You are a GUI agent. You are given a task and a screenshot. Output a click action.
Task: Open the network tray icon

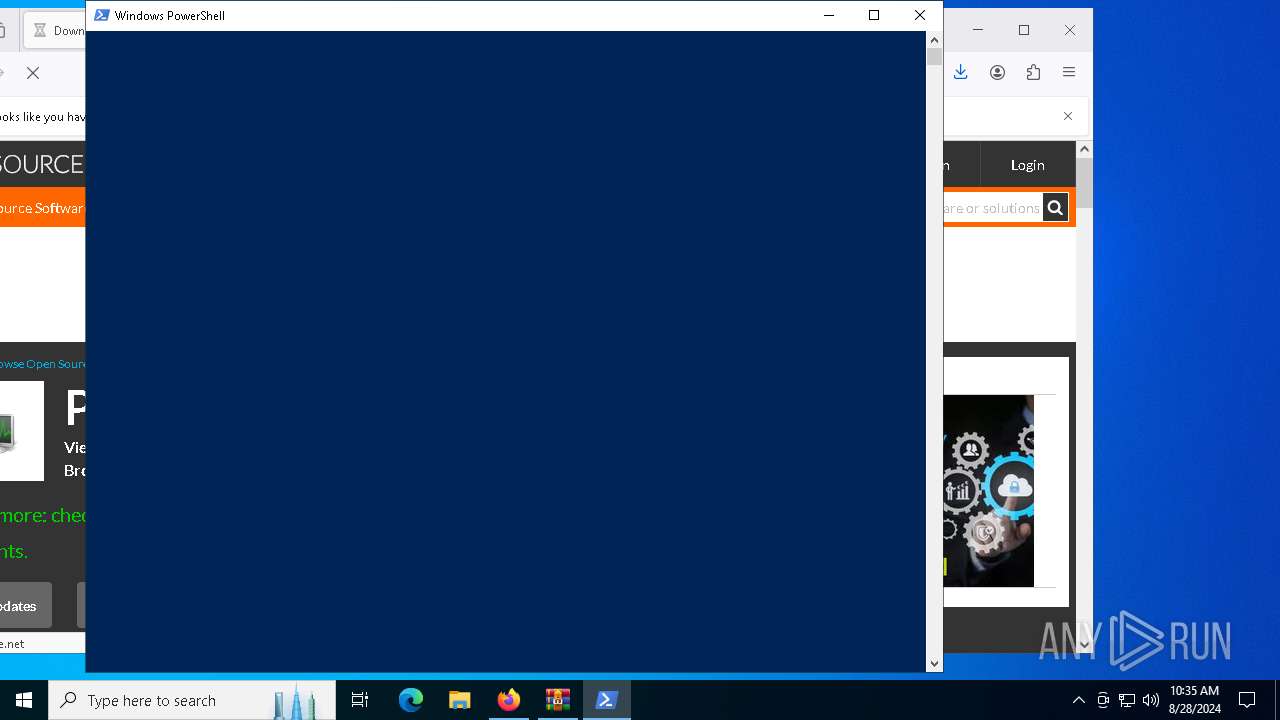point(1127,700)
